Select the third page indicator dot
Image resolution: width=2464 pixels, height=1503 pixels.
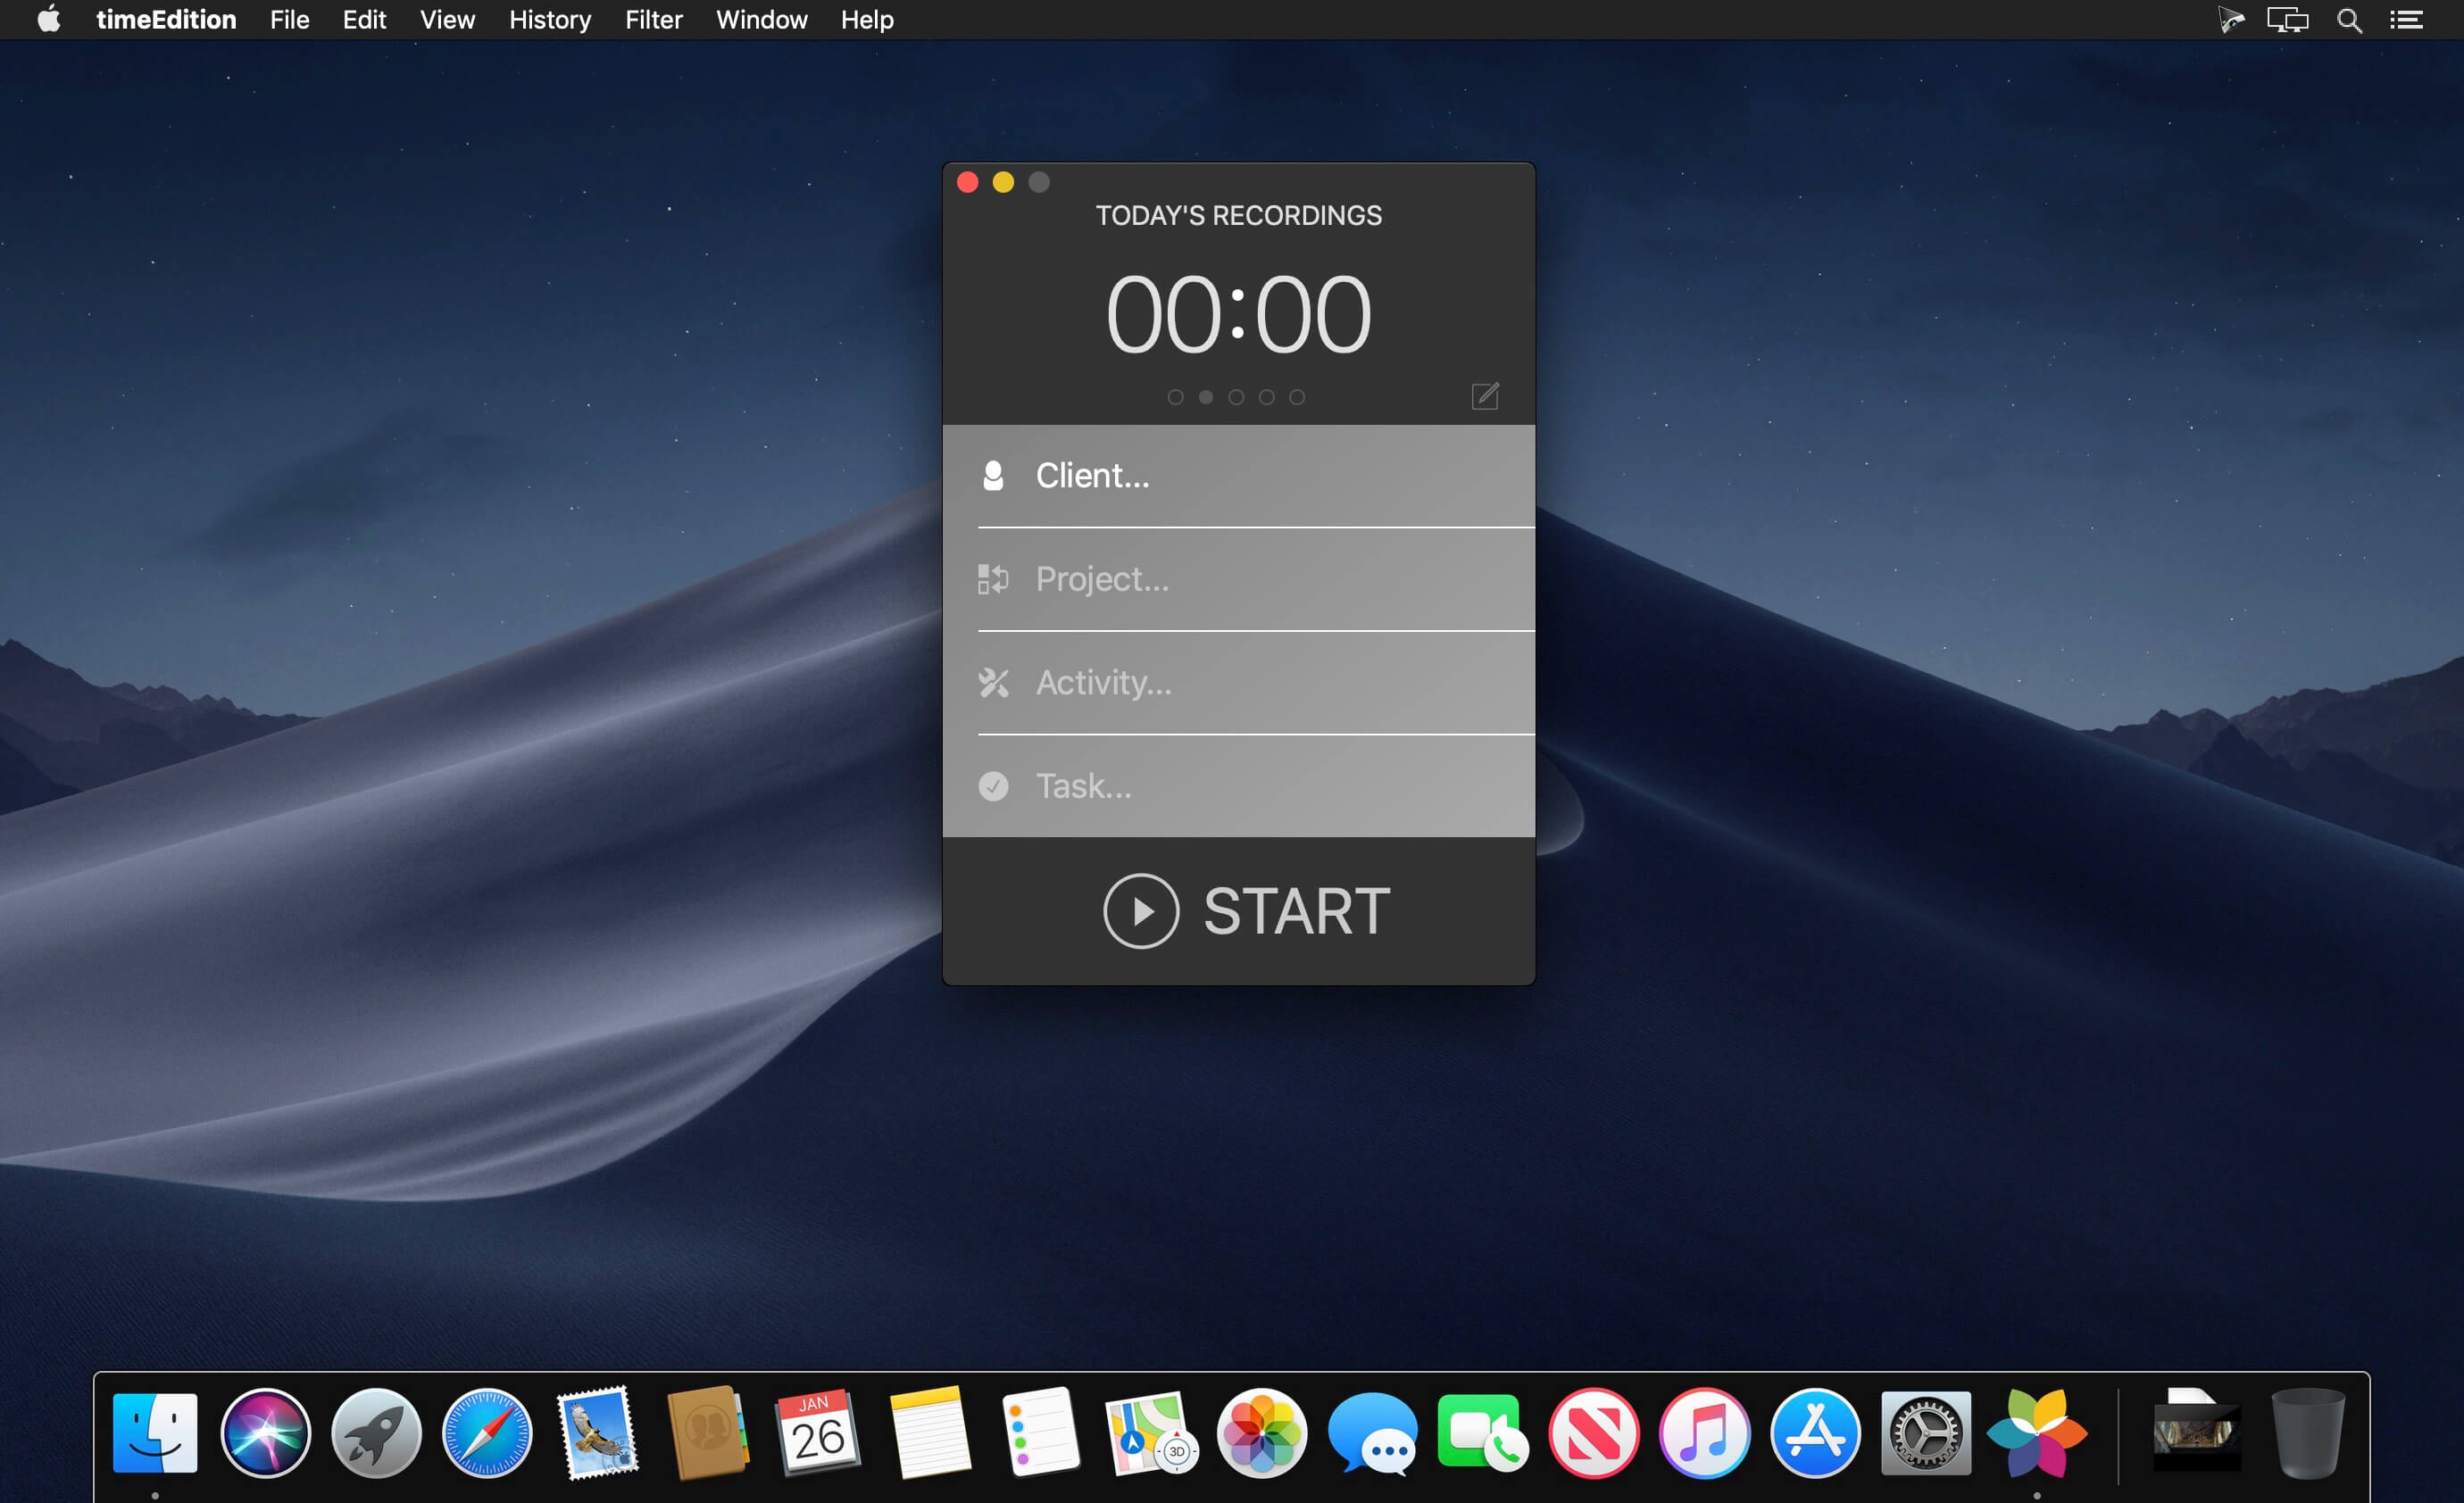pos(1236,397)
